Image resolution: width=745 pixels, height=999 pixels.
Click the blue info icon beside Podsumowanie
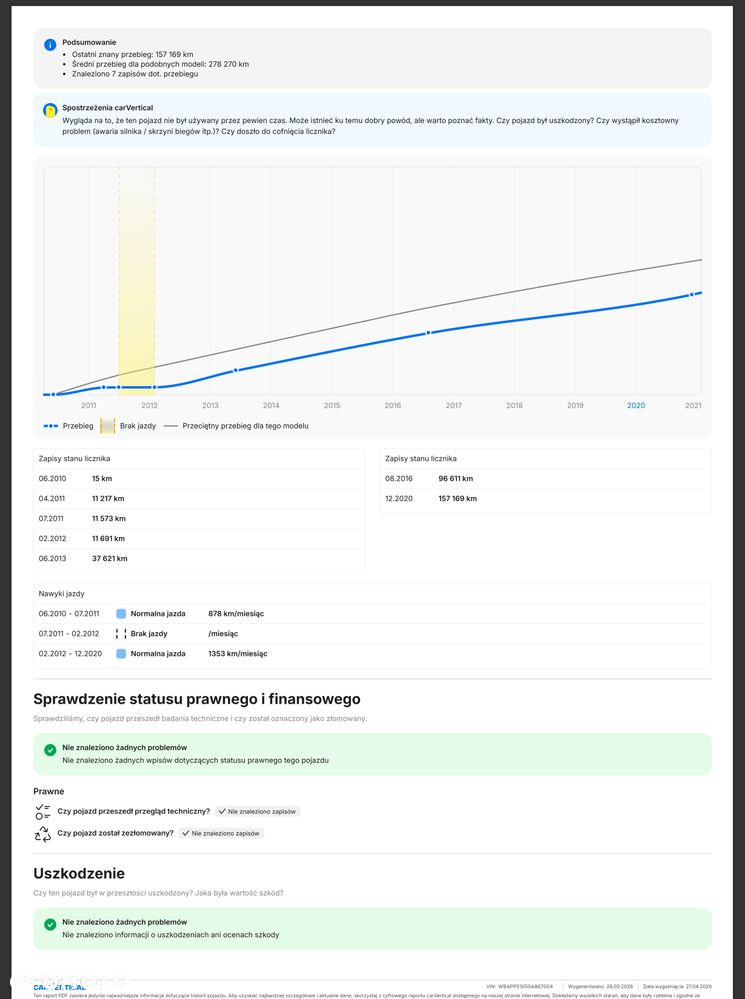pyautogui.click(x=50, y=45)
